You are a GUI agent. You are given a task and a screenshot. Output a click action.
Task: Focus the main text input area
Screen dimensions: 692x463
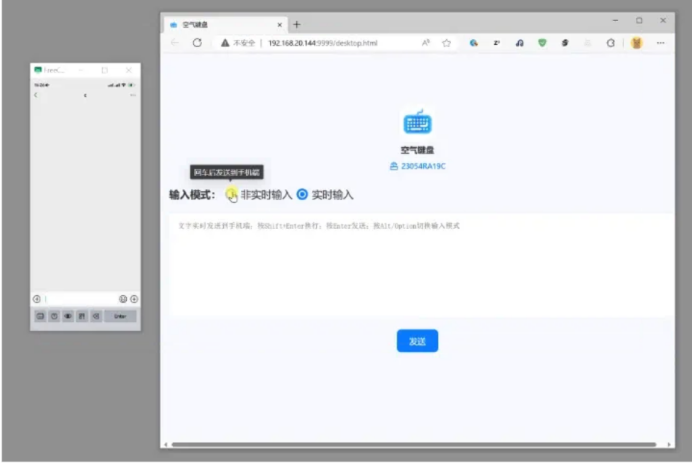click(x=421, y=265)
